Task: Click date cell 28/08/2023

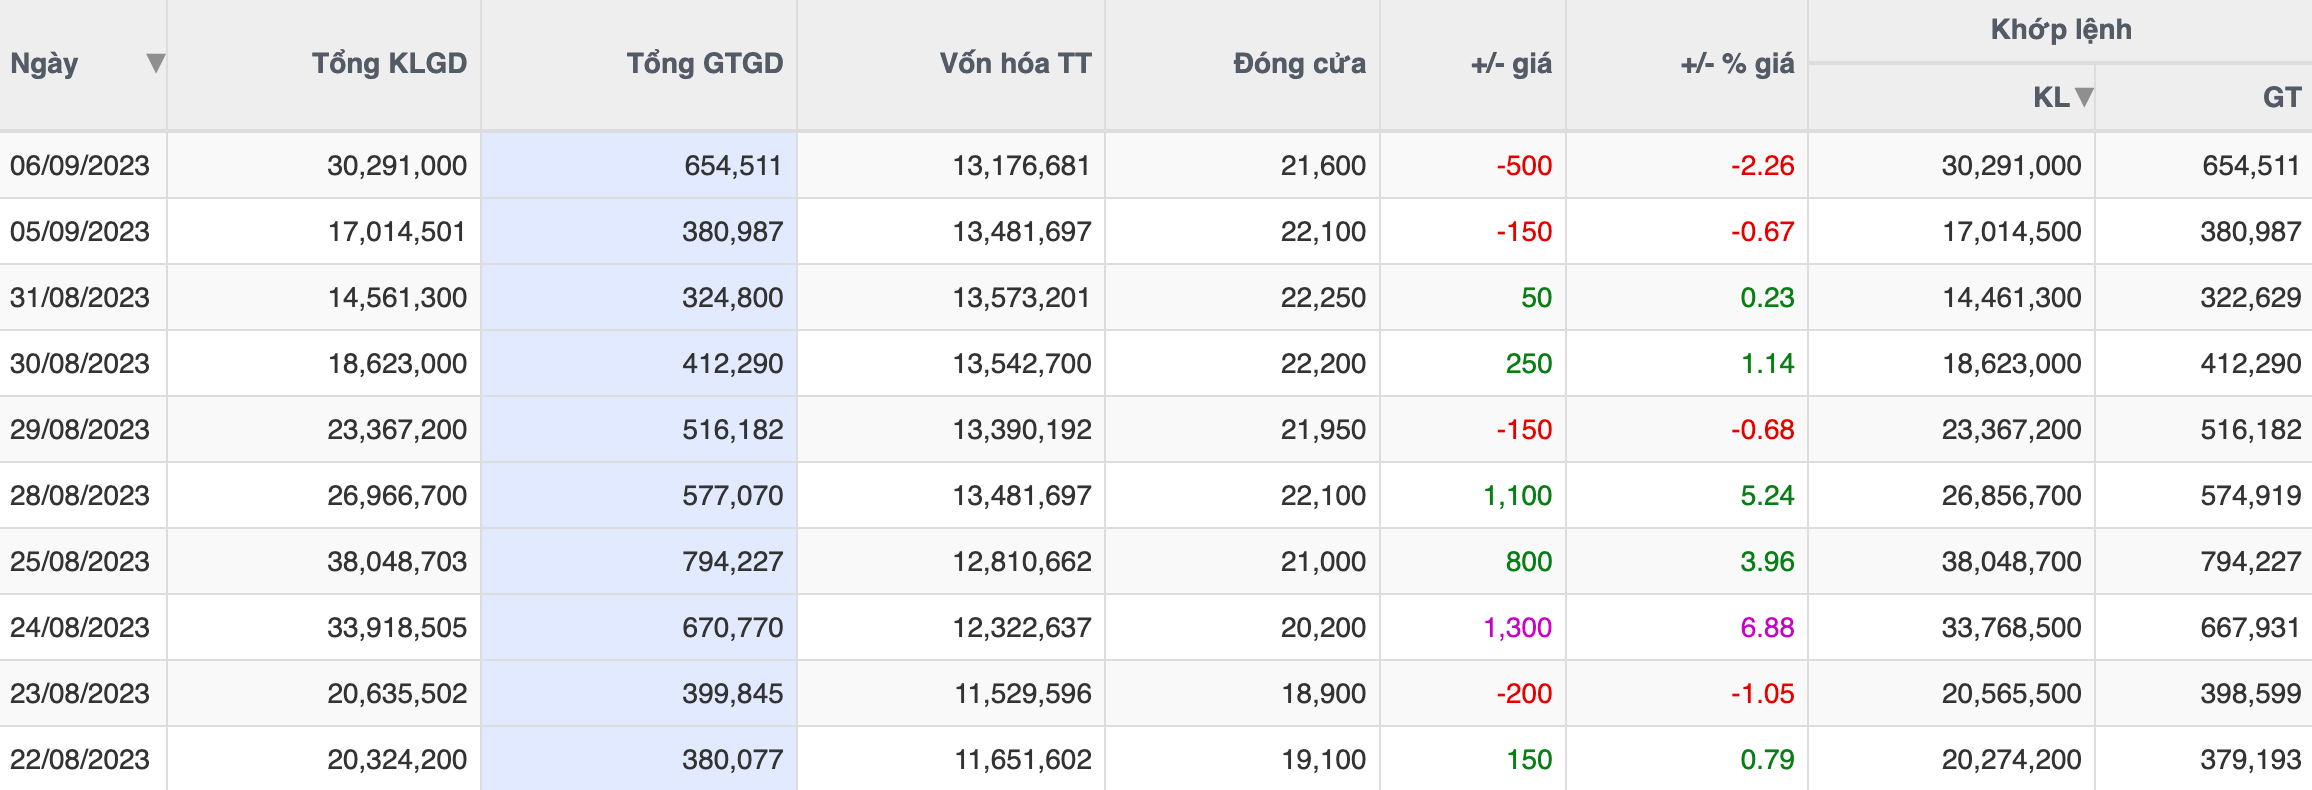Action: (x=80, y=495)
